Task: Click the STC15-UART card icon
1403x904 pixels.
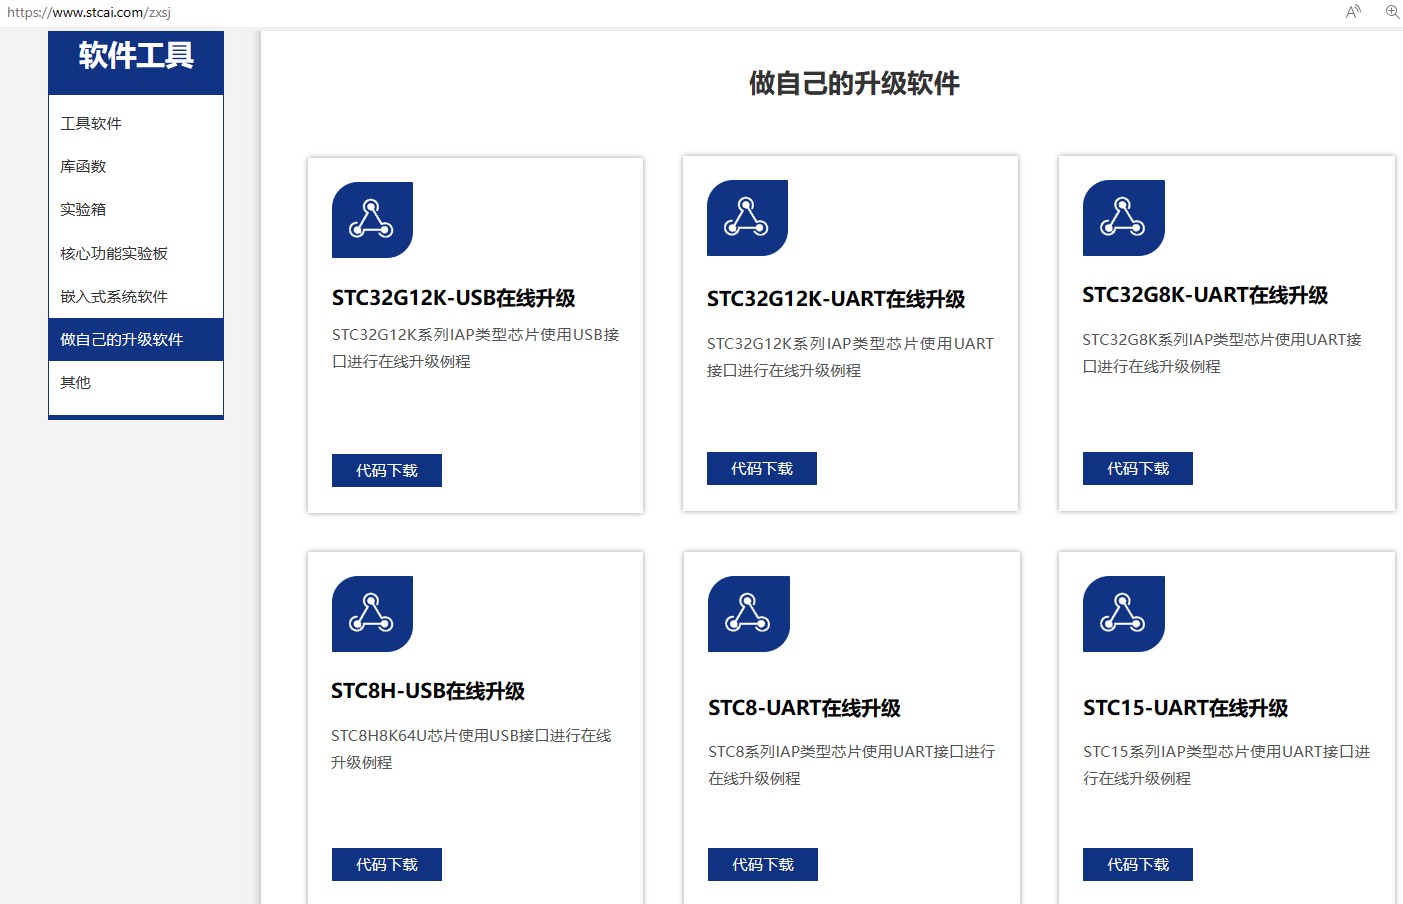Action: click(x=1123, y=614)
